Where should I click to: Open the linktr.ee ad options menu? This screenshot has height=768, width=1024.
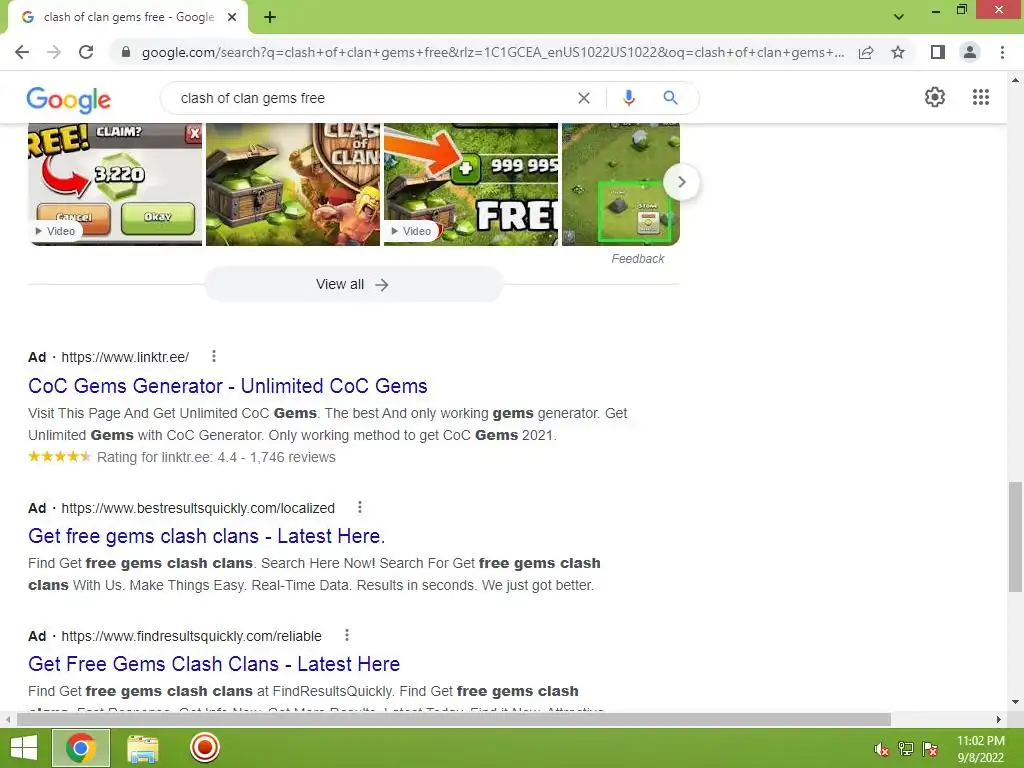(x=214, y=356)
